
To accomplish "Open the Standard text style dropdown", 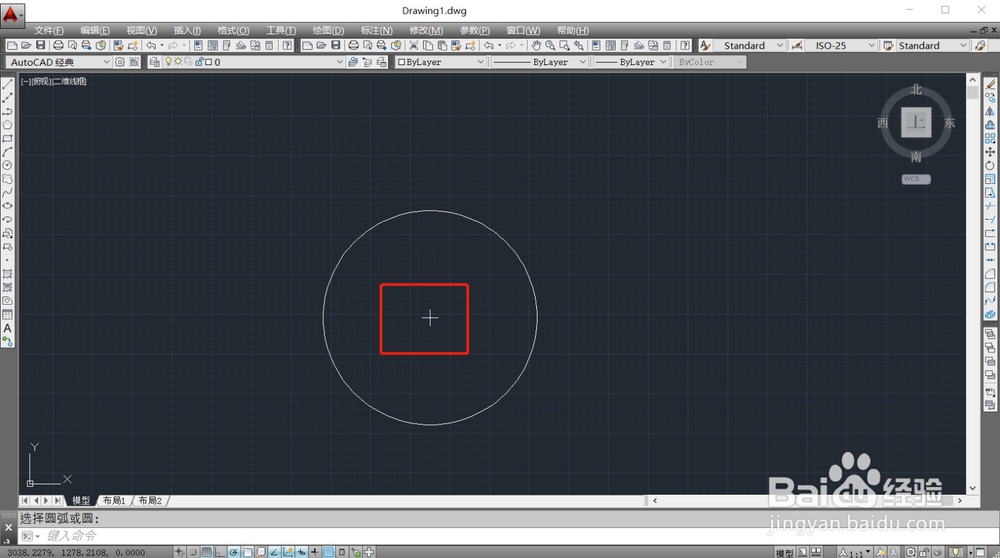I will pos(779,45).
